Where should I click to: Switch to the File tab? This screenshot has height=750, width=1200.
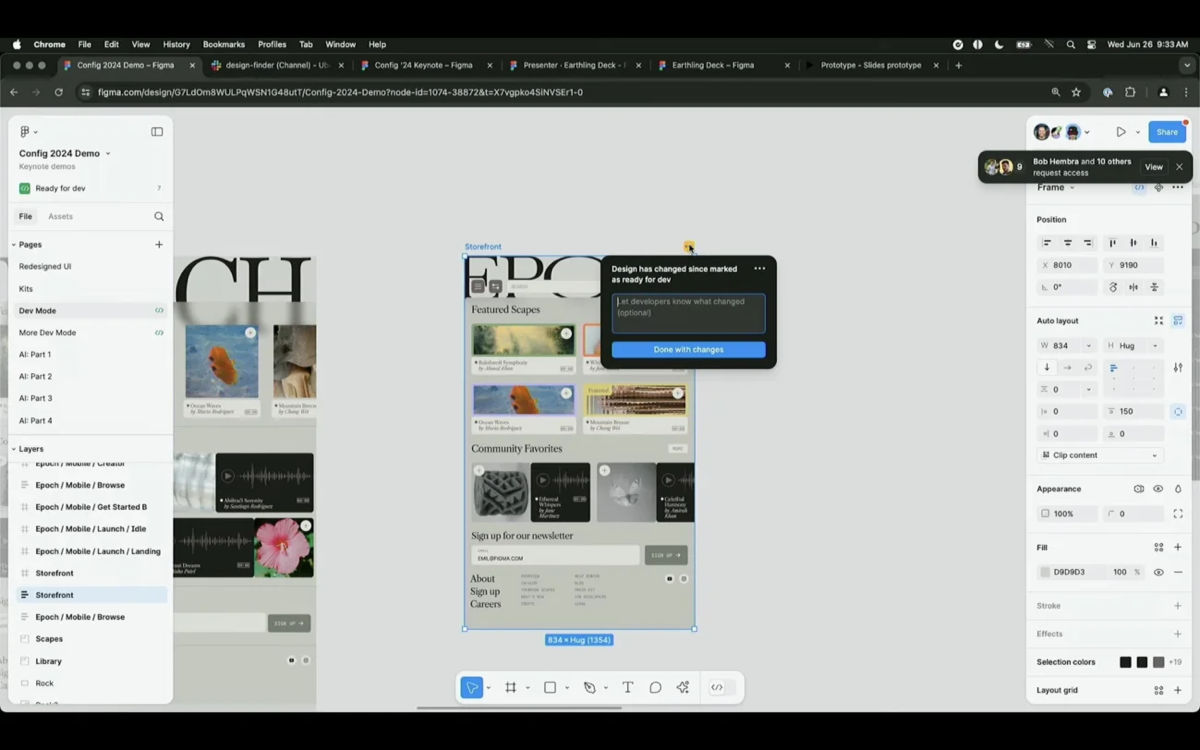(x=25, y=216)
